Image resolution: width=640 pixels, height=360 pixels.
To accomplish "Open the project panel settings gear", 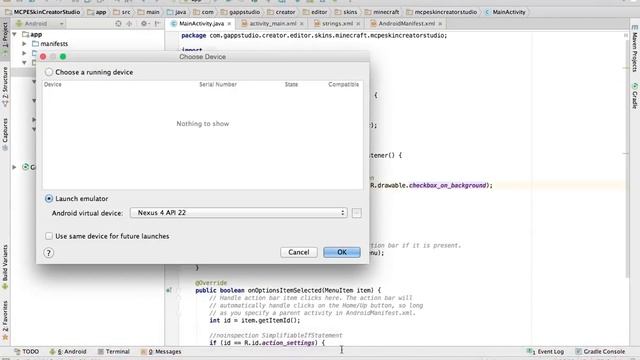I will point(144,24).
